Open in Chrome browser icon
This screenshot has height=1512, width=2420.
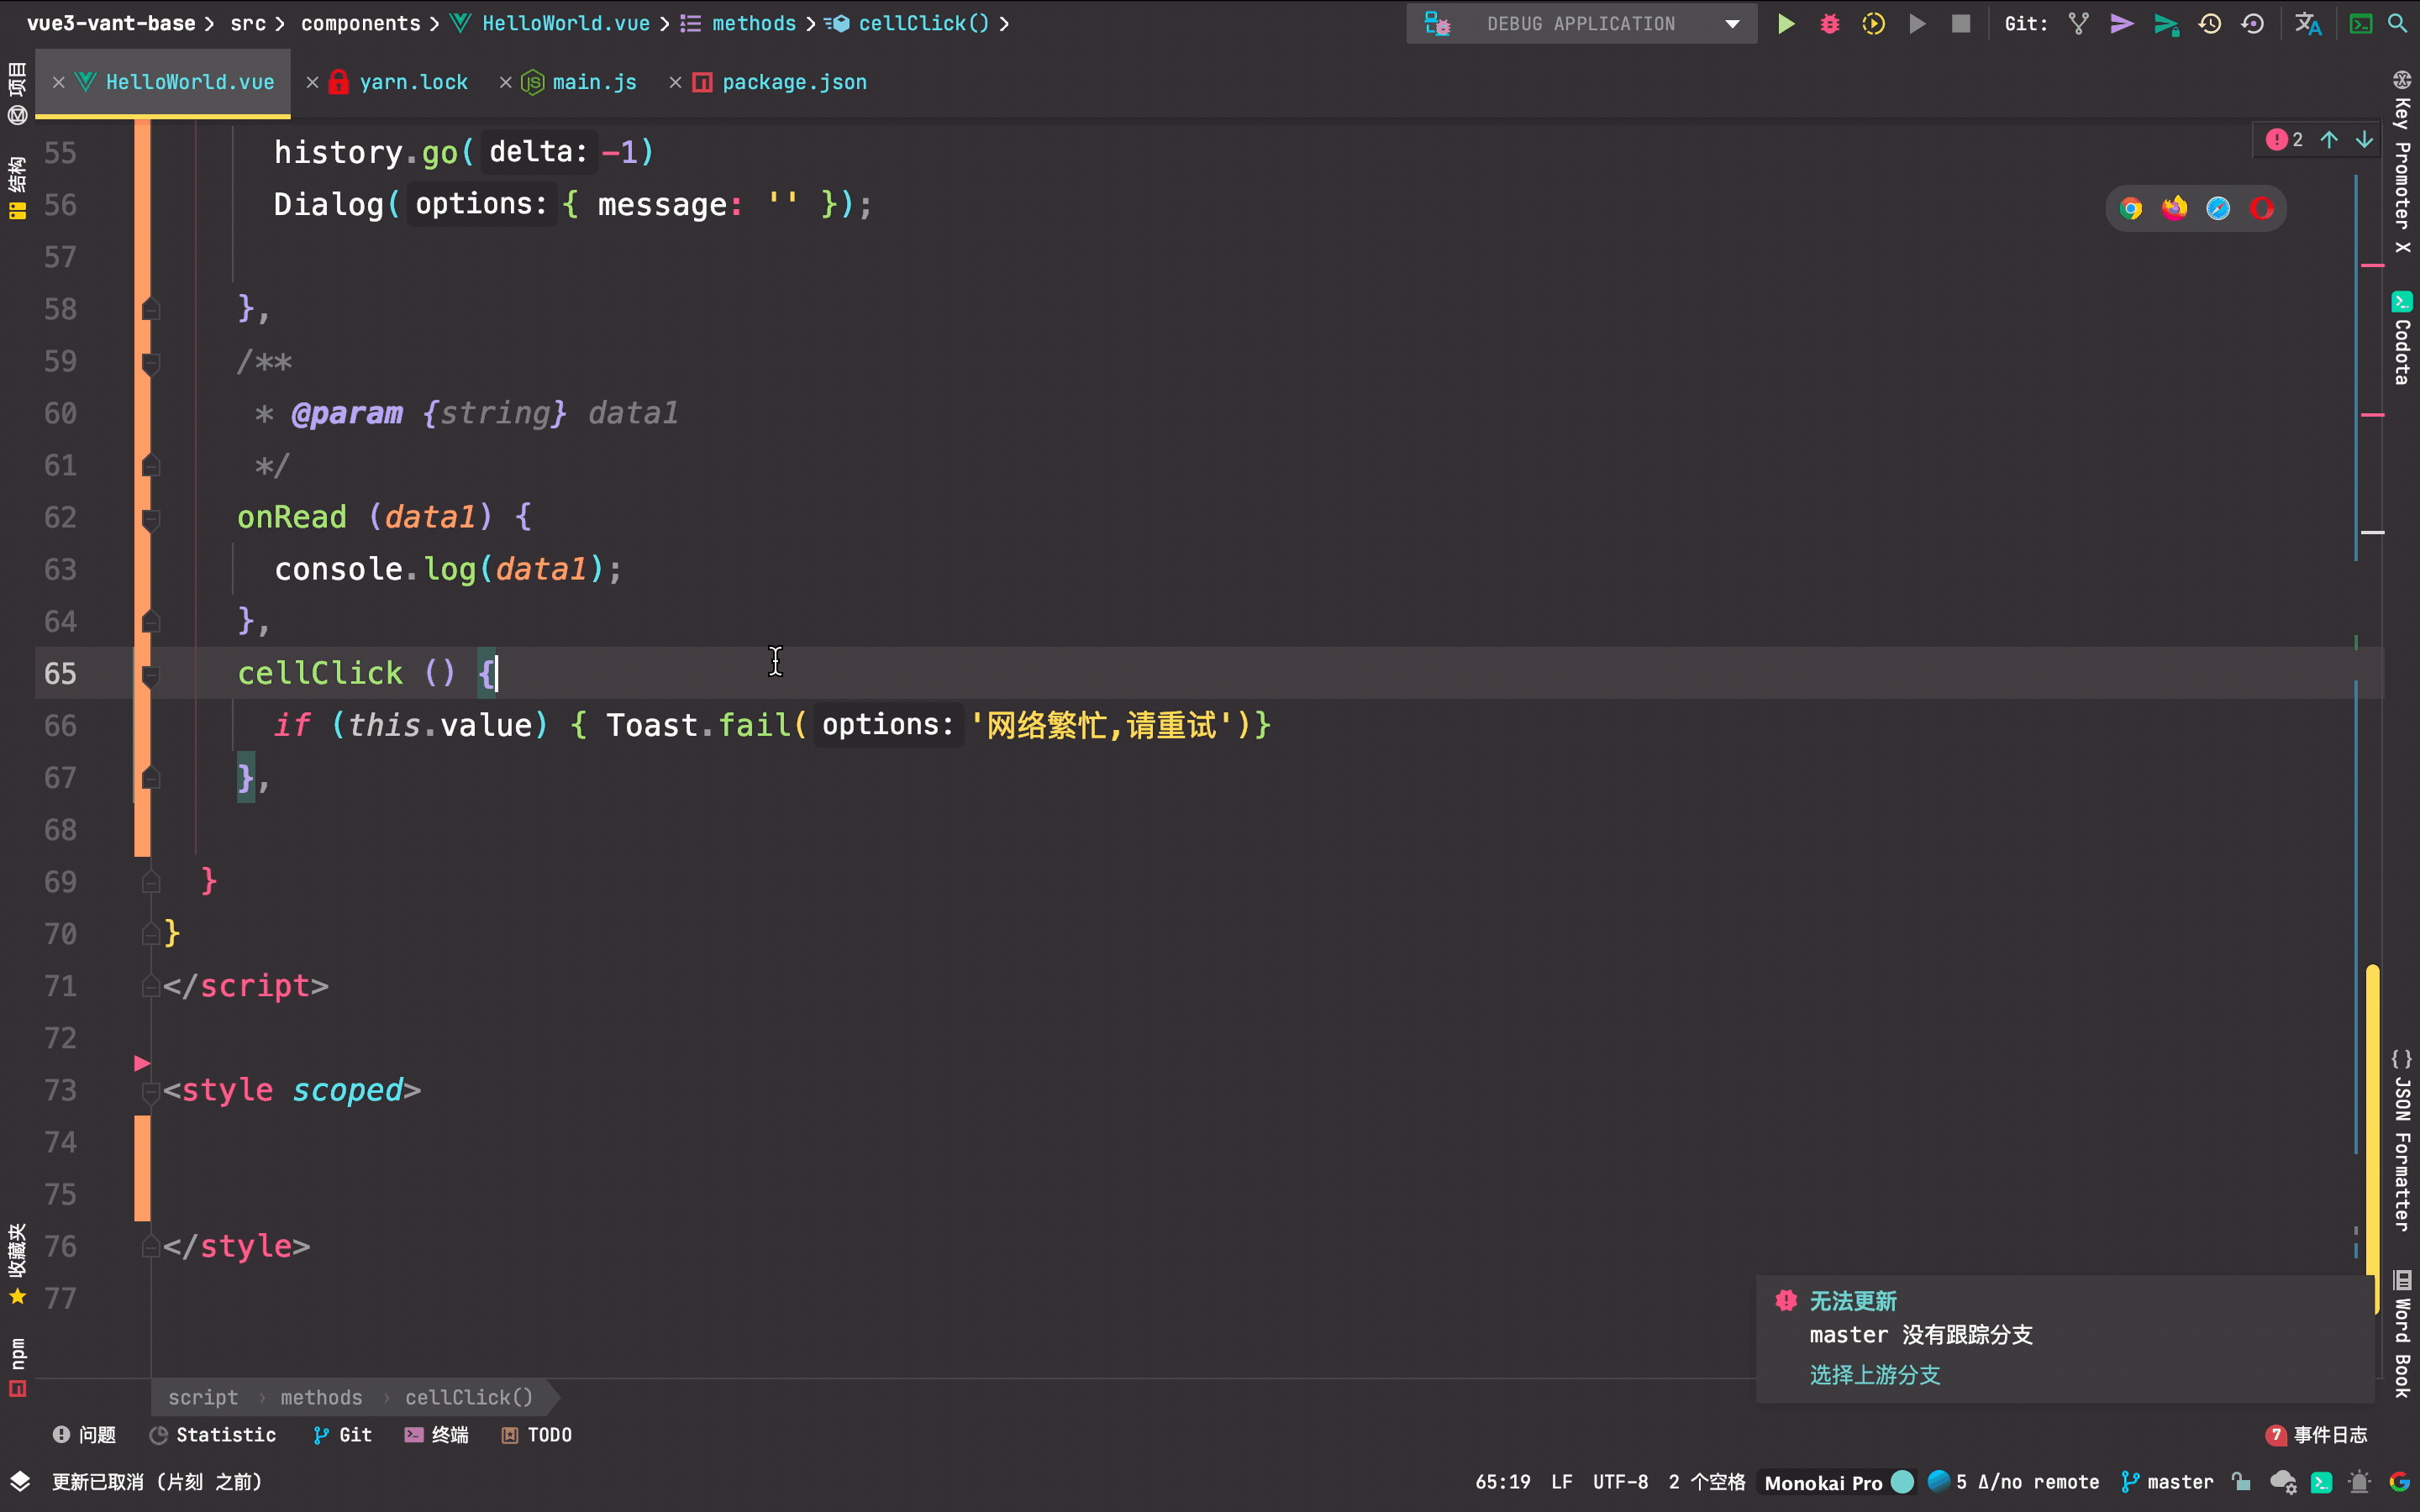click(x=2130, y=209)
